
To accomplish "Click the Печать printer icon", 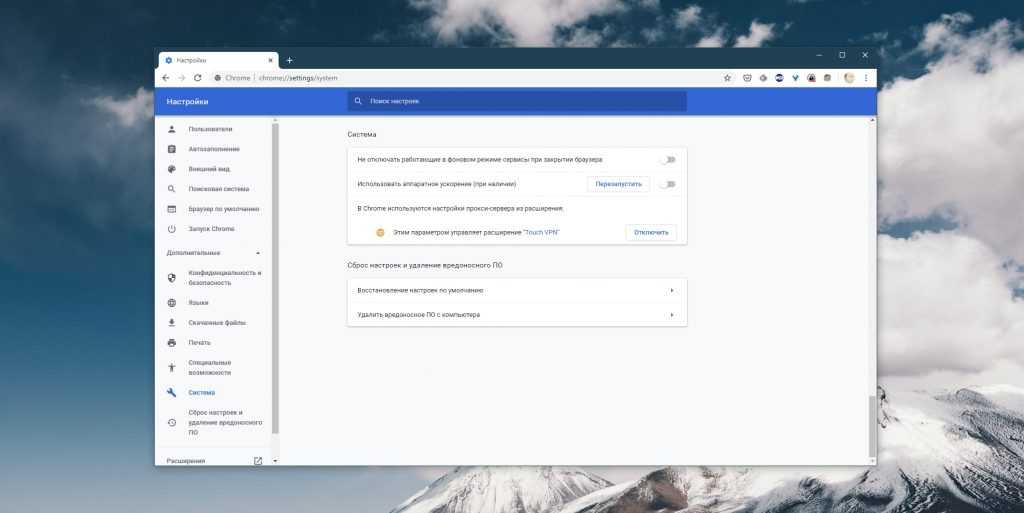I will (x=172, y=343).
